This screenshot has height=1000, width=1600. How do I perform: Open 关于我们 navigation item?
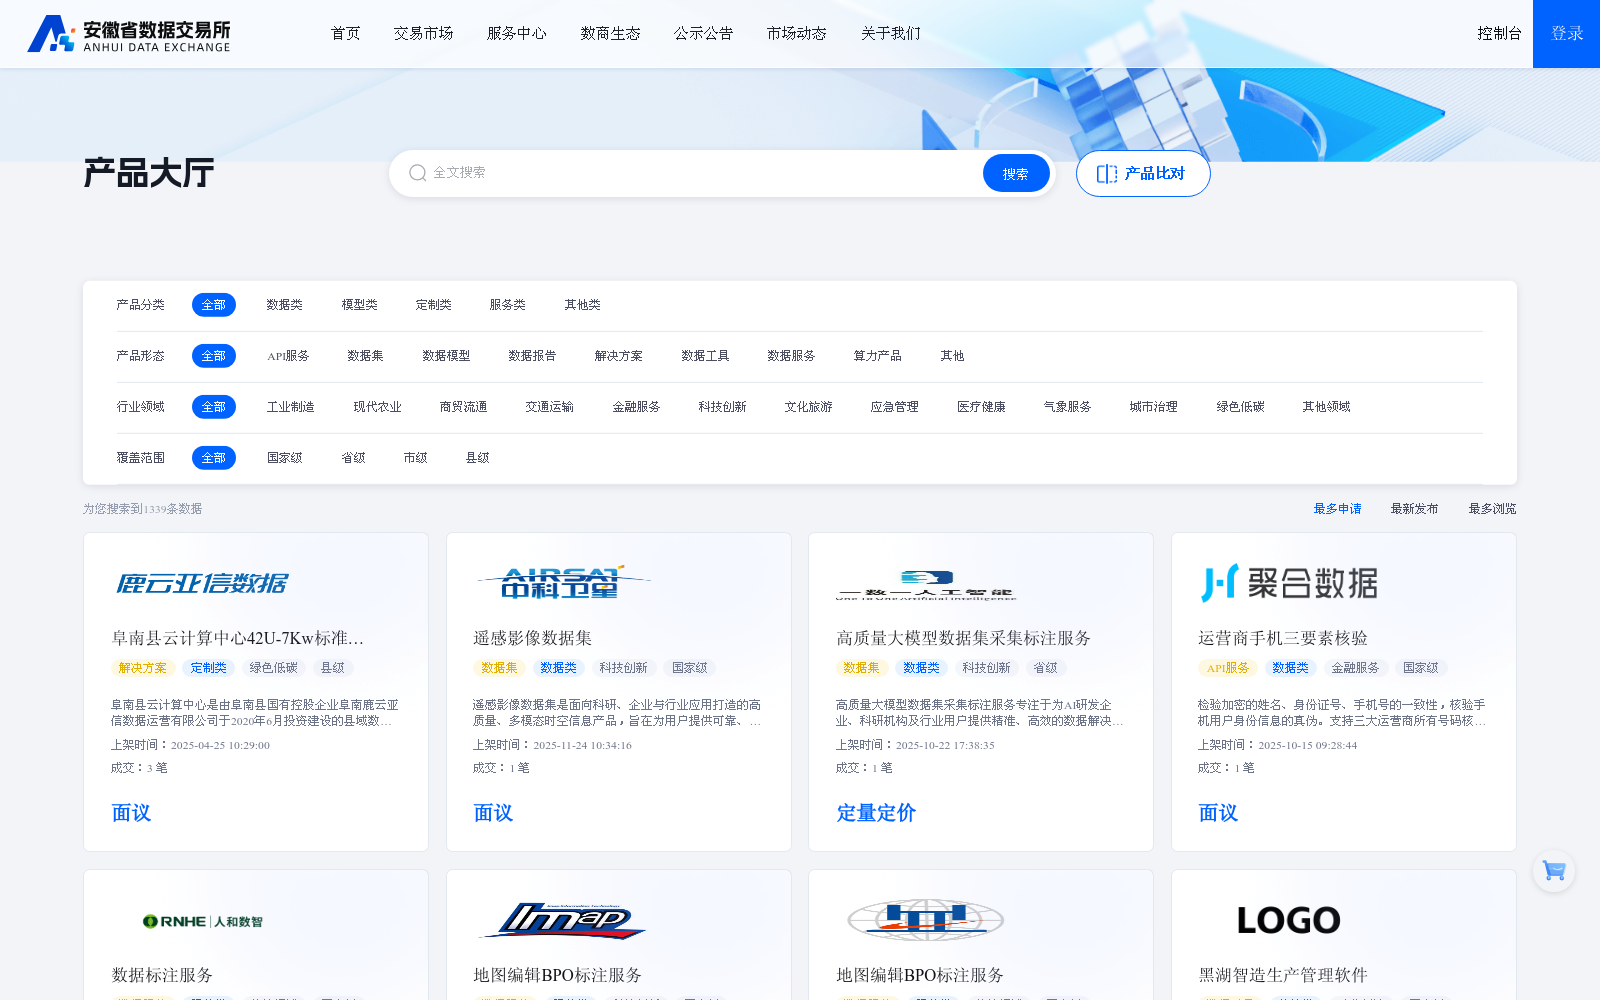[x=890, y=34]
